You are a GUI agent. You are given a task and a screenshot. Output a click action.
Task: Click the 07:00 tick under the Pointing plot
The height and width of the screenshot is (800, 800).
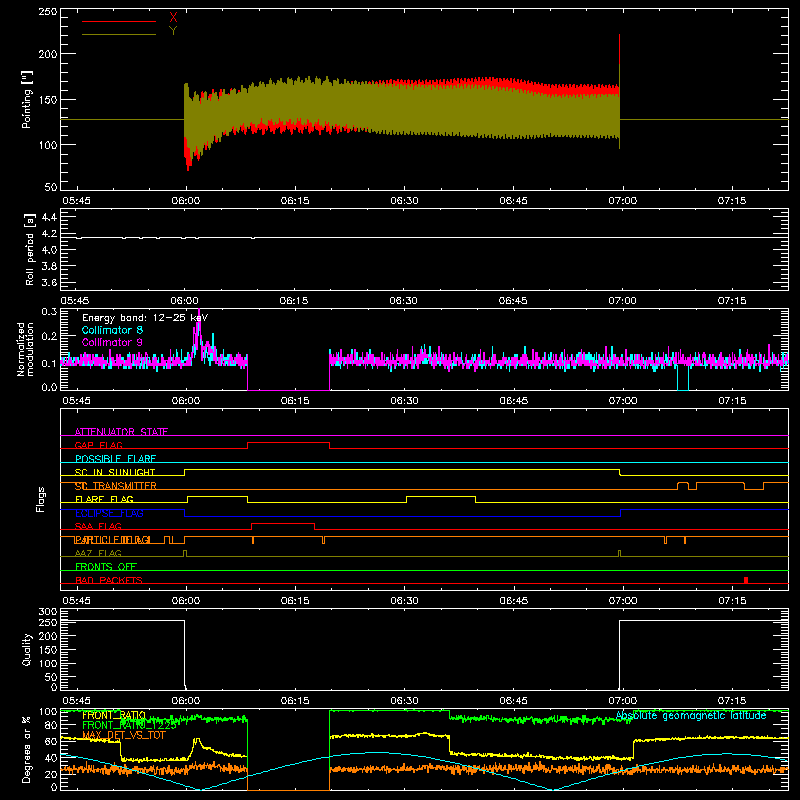622,201
